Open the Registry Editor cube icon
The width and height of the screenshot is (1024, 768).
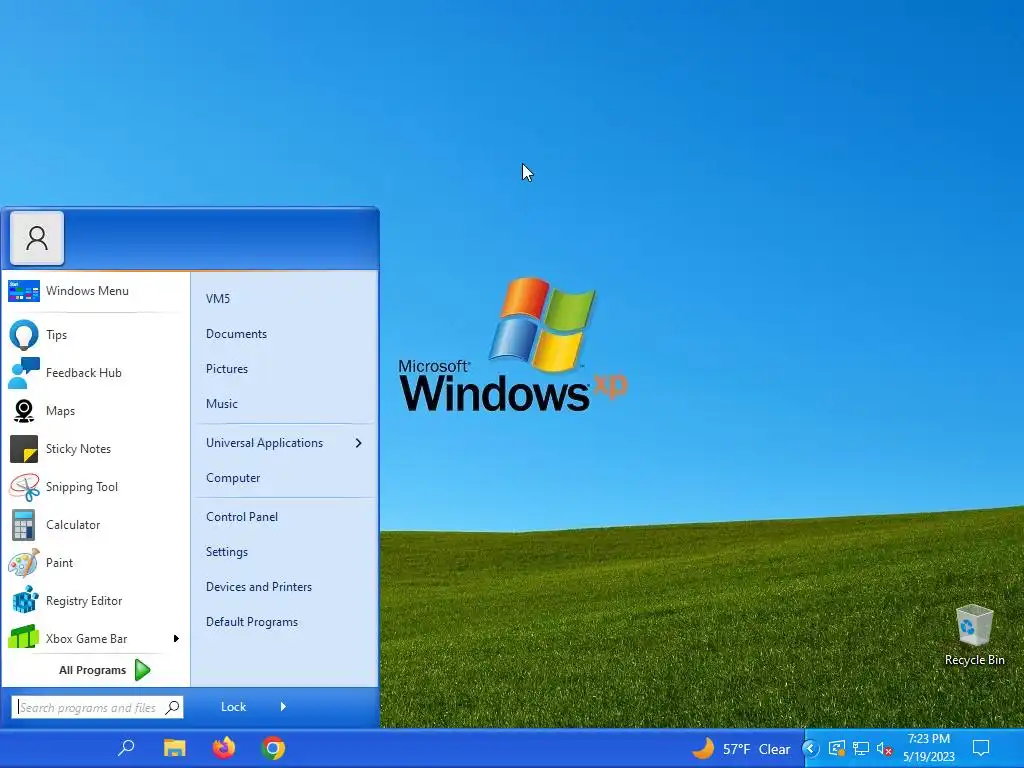[x=24, y=601]
